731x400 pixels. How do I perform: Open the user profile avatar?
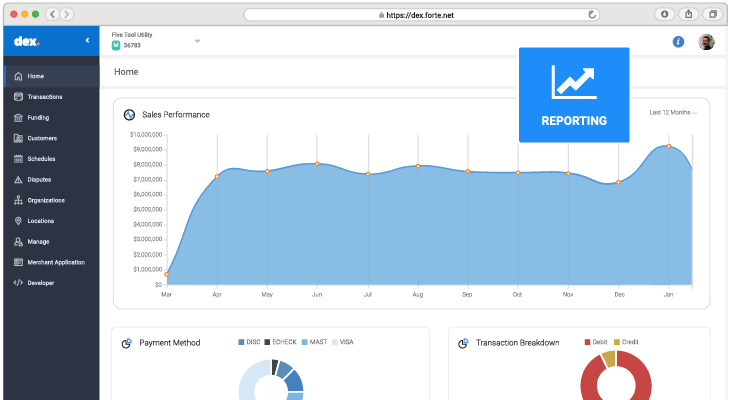pos(706,42)
